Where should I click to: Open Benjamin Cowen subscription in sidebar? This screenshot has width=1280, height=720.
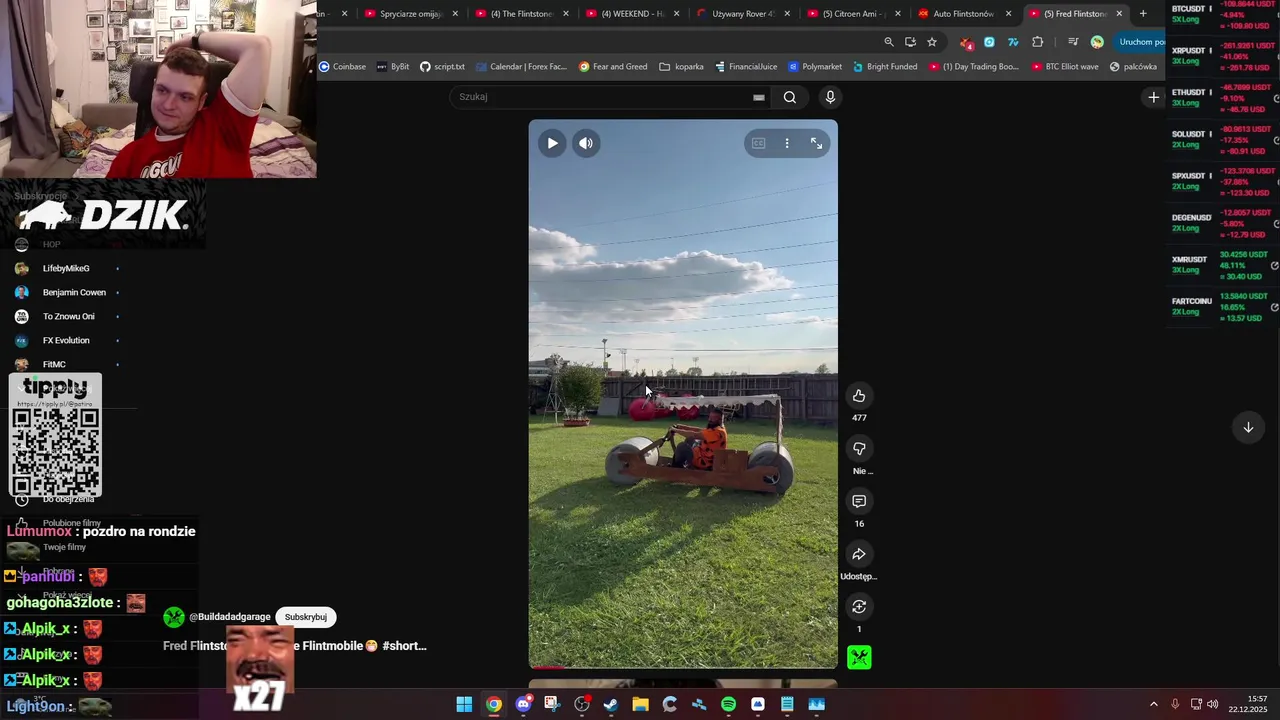point(66,292)
